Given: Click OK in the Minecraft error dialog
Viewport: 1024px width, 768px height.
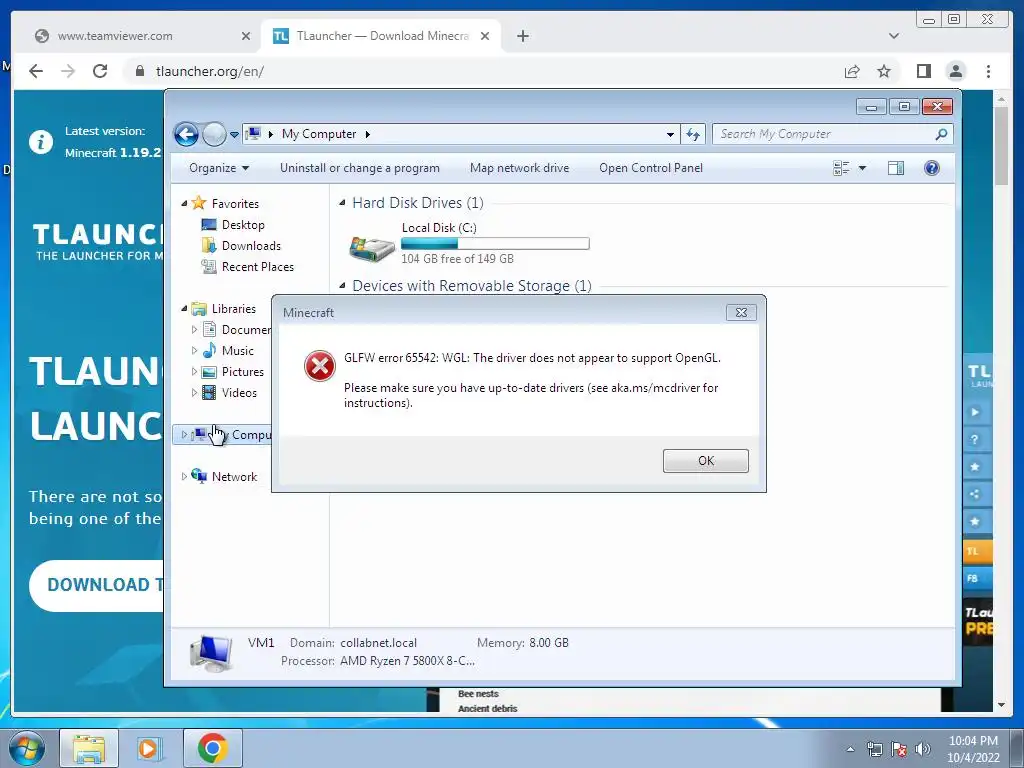Looking at the screenshot, I should click(705, 460).
